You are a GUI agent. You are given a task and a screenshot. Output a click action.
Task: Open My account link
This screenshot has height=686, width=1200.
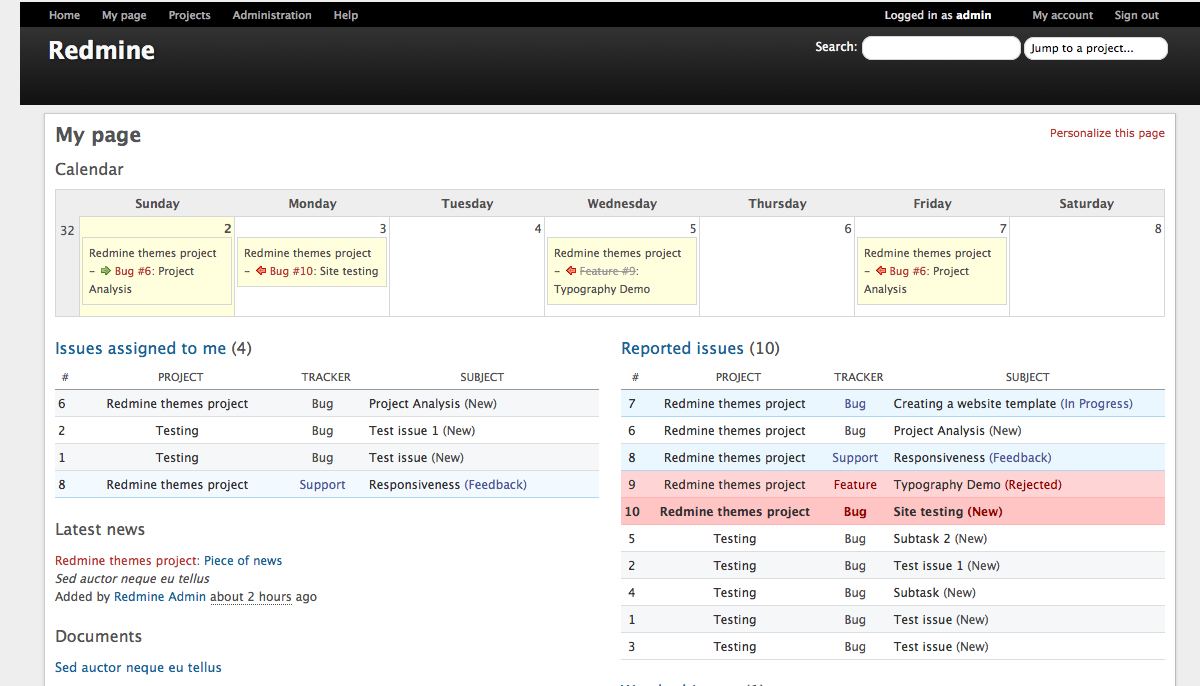pos(1063,15)
